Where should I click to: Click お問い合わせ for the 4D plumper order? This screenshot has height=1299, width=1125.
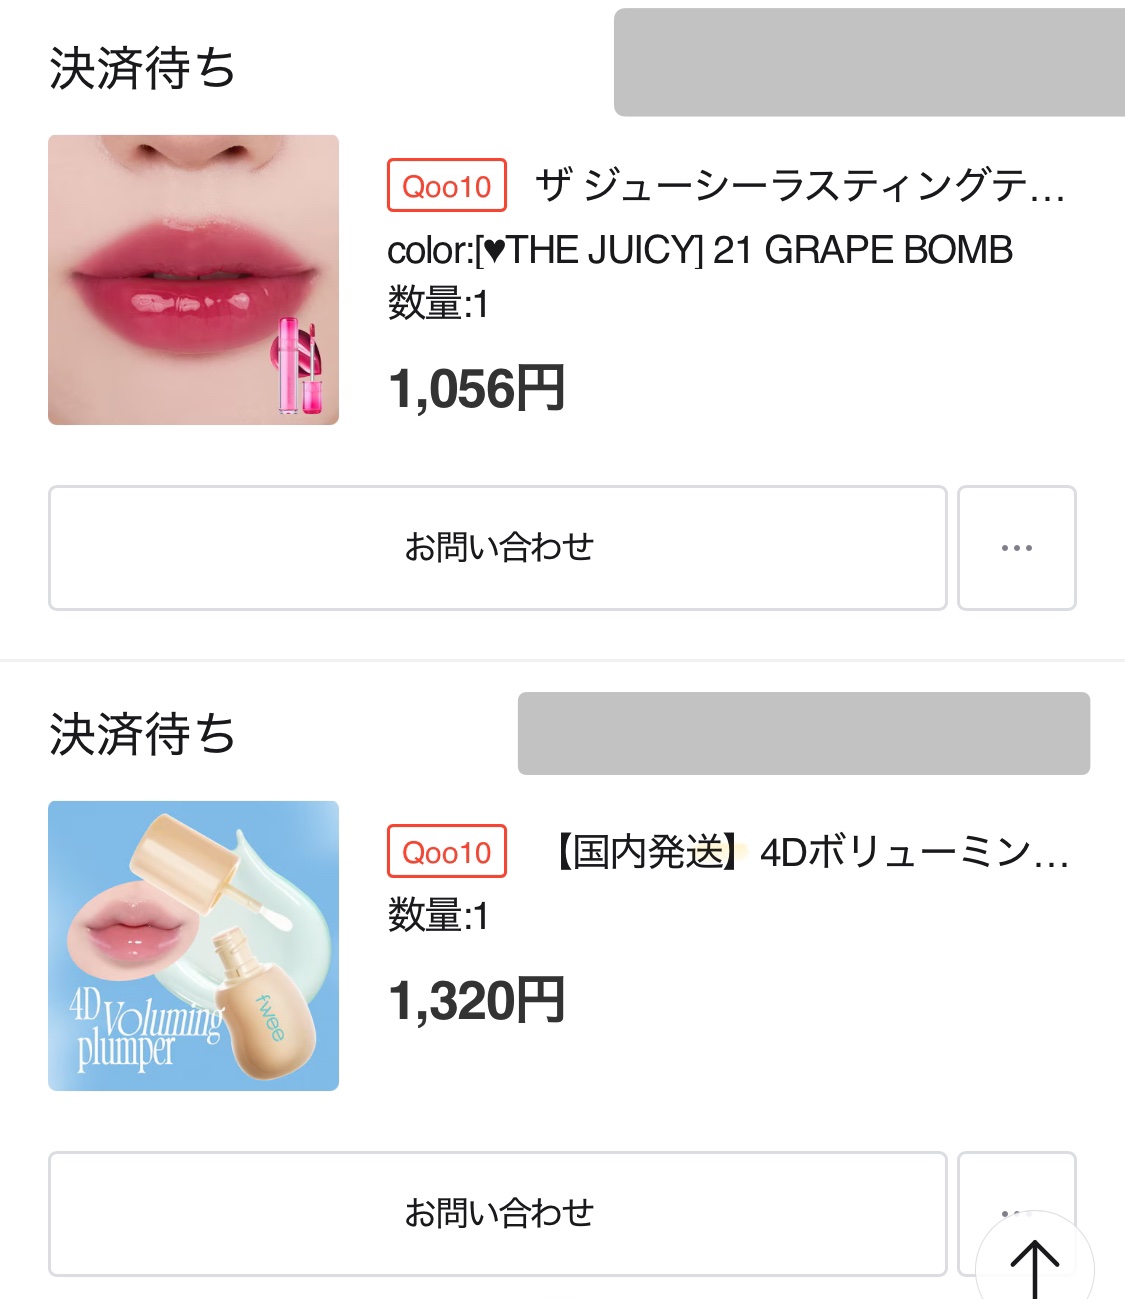point(498,1214)
